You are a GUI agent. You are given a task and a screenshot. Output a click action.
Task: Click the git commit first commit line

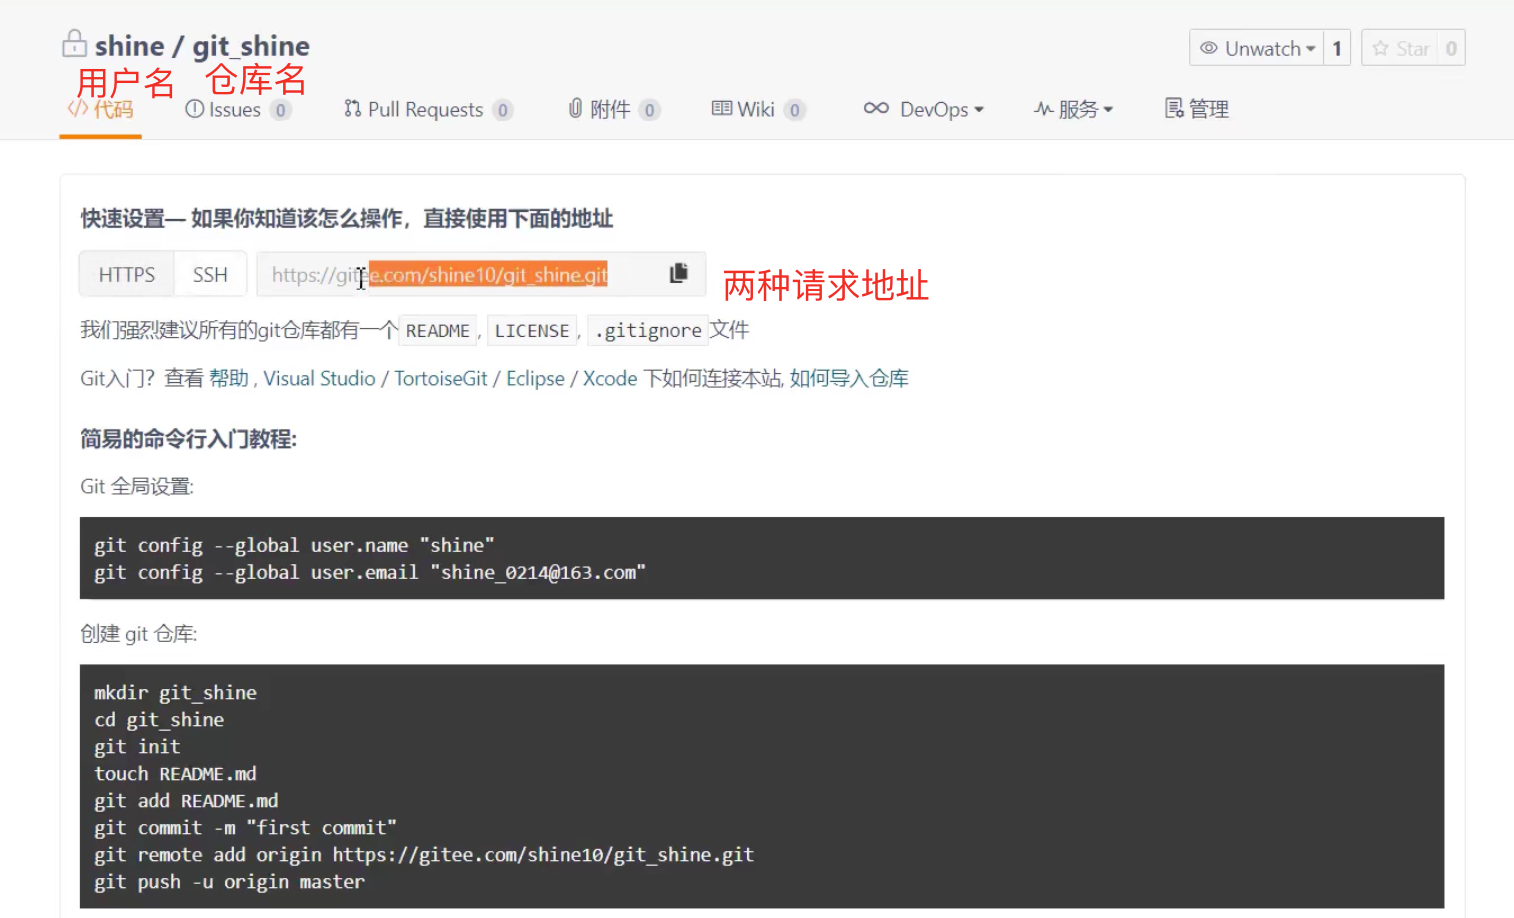(245, 827)
